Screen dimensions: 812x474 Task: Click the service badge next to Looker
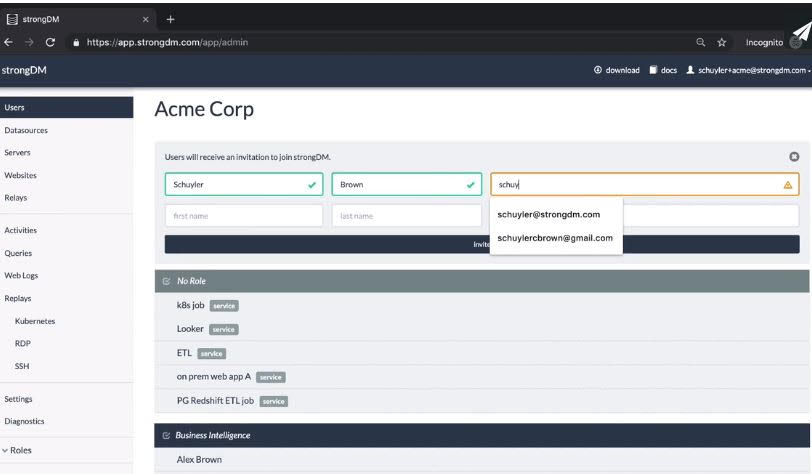(224, 329)
